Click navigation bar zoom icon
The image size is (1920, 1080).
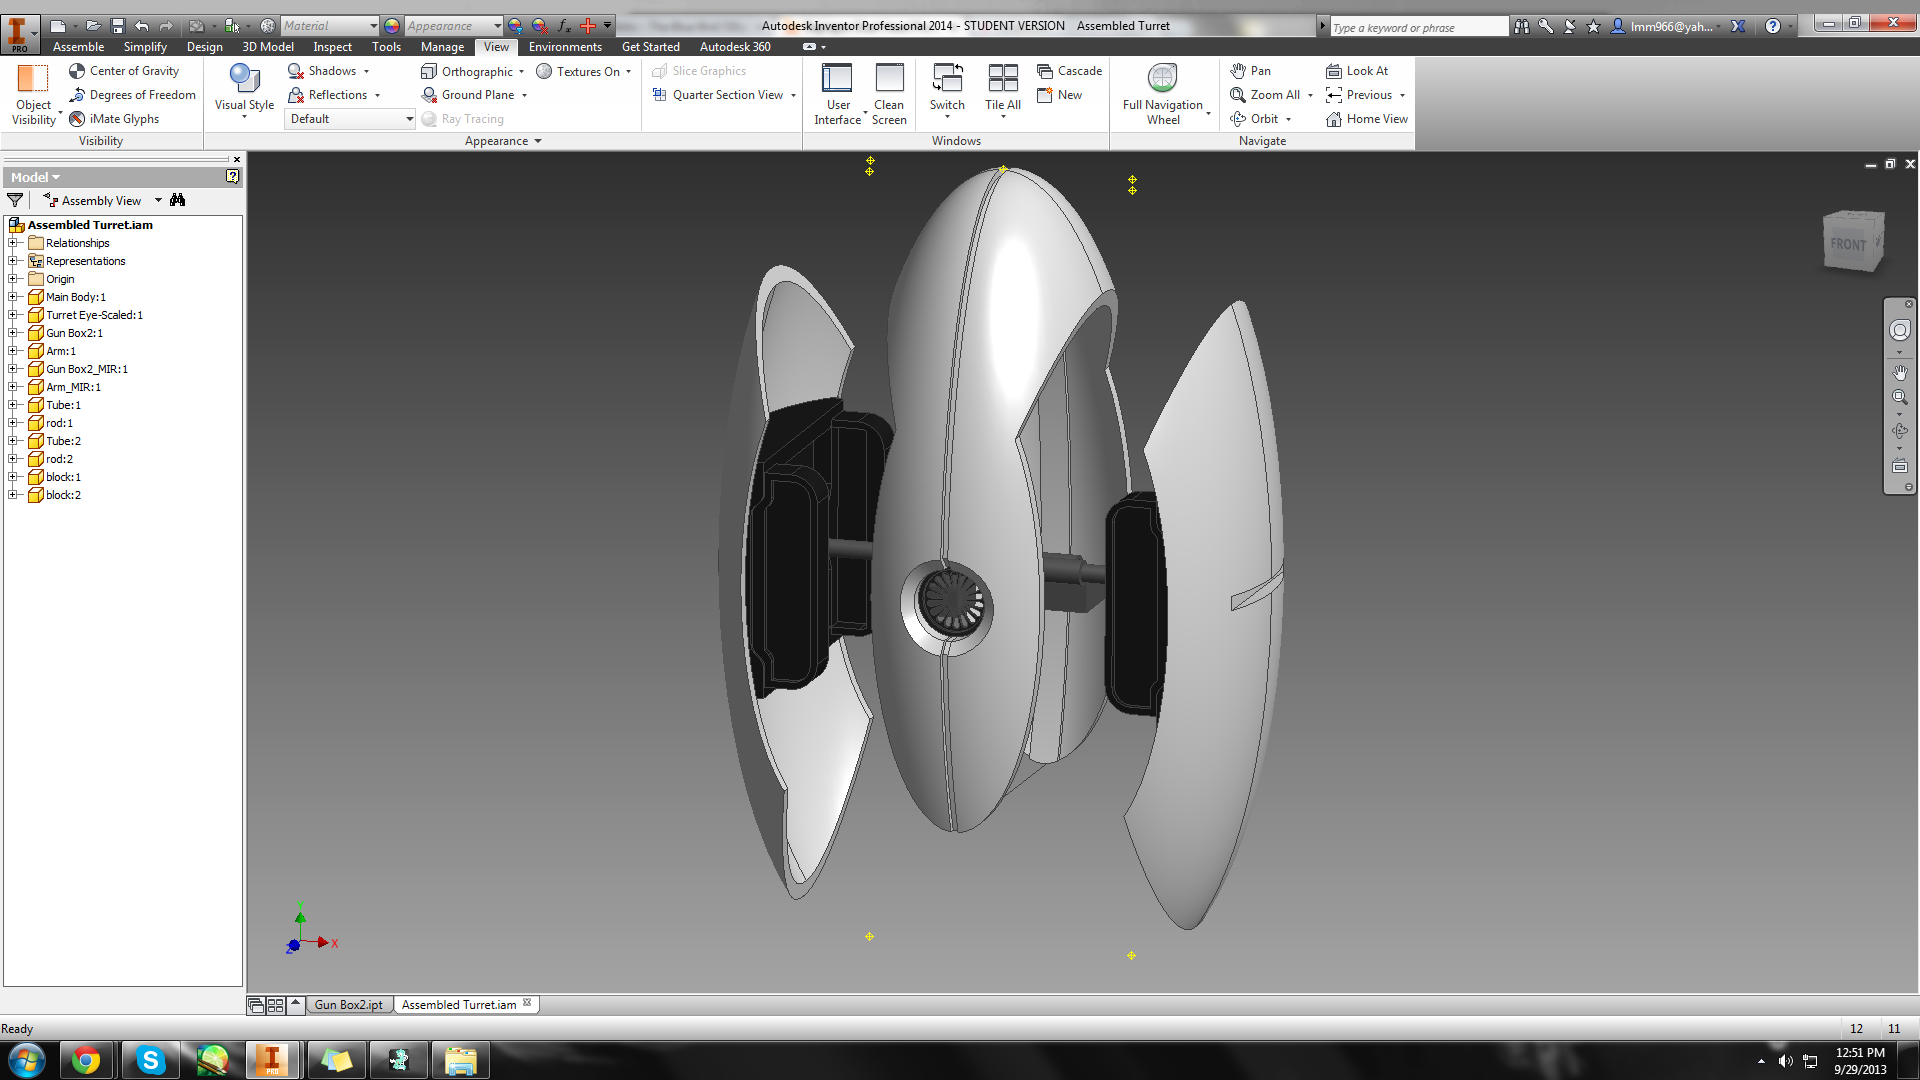pyautogui.click(x=1899, y=397)
